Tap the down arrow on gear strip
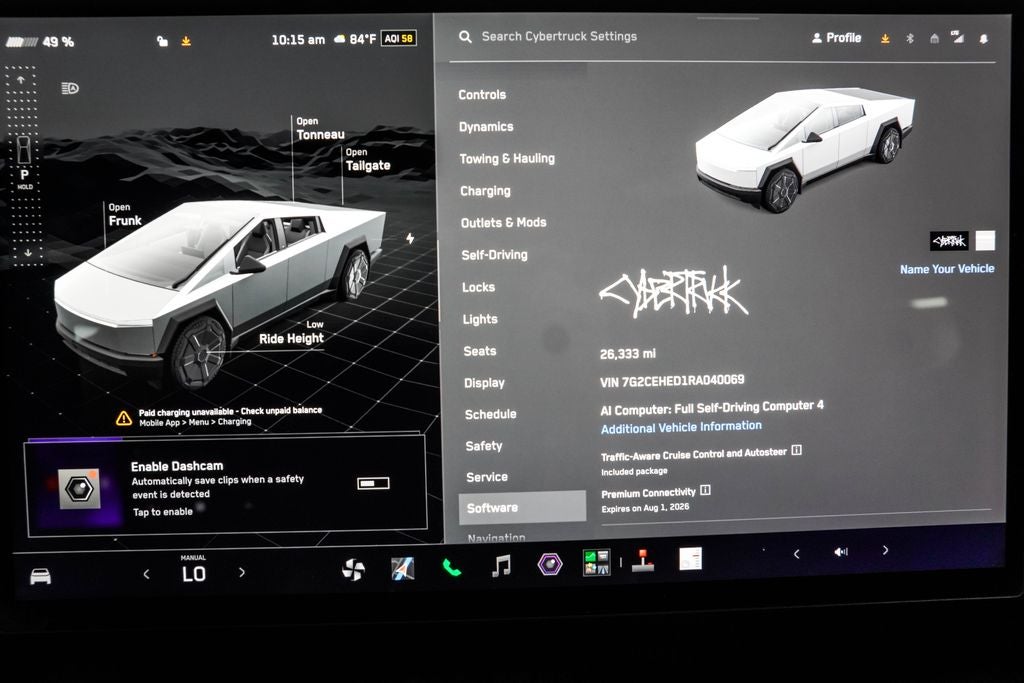Screen dimensions: 1024x683 click(x=28, y=252)
